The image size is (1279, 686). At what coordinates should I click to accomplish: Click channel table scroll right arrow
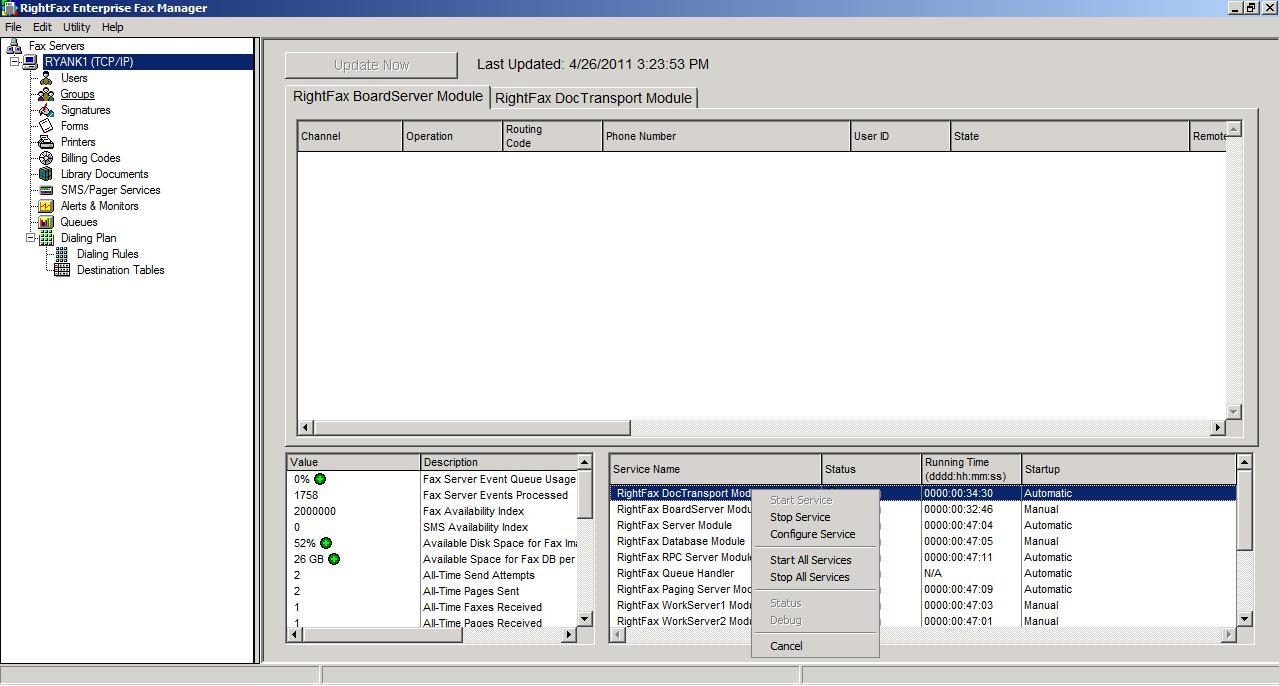tap(1218, 428)
